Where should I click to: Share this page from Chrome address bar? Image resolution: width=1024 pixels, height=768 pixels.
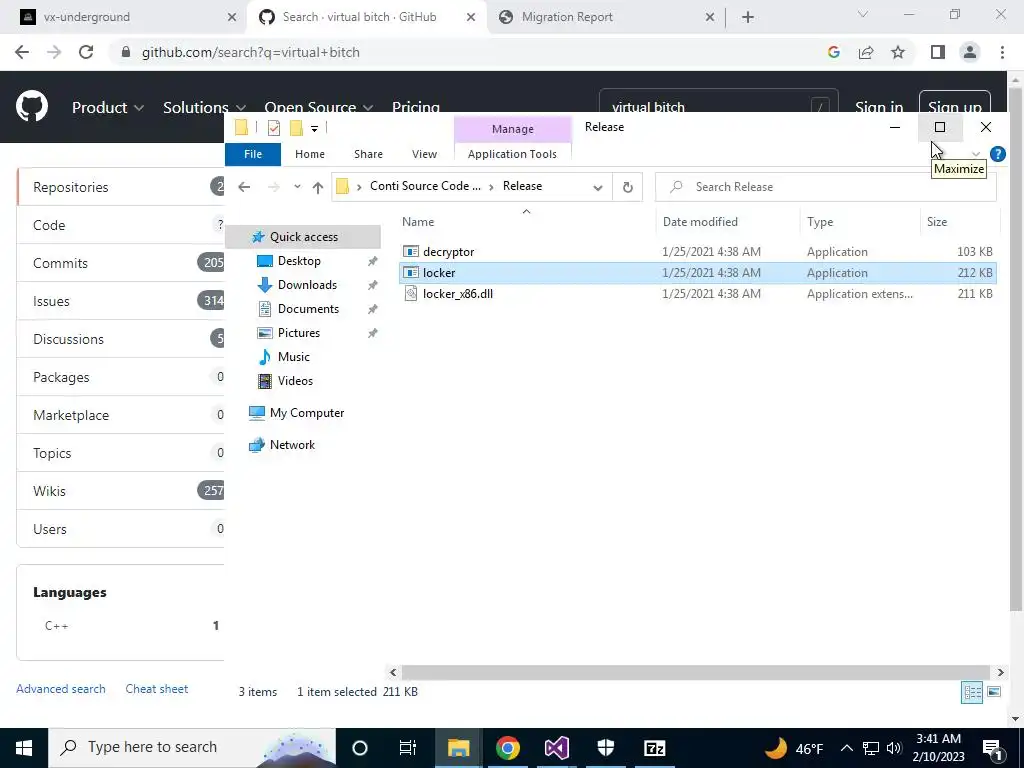866,52
